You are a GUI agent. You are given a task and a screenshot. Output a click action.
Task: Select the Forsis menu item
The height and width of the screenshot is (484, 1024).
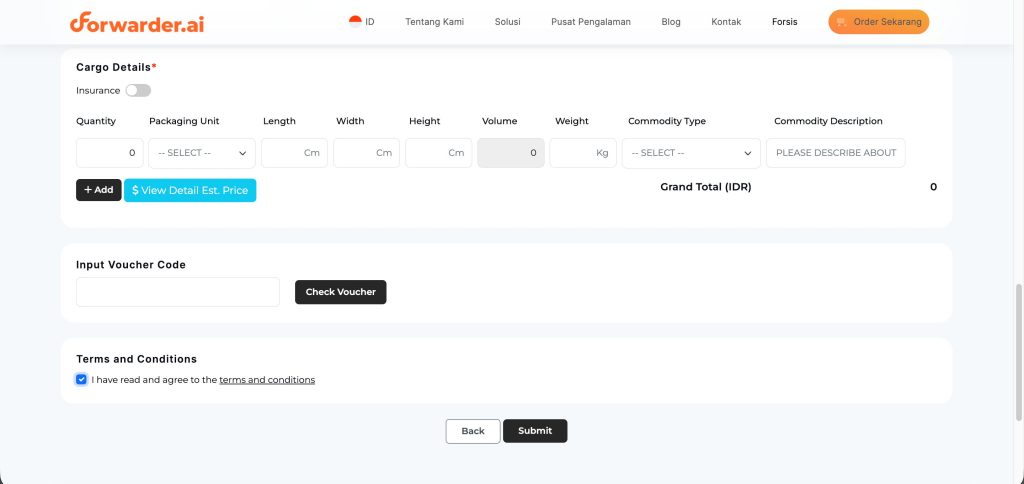pos(784,22)
